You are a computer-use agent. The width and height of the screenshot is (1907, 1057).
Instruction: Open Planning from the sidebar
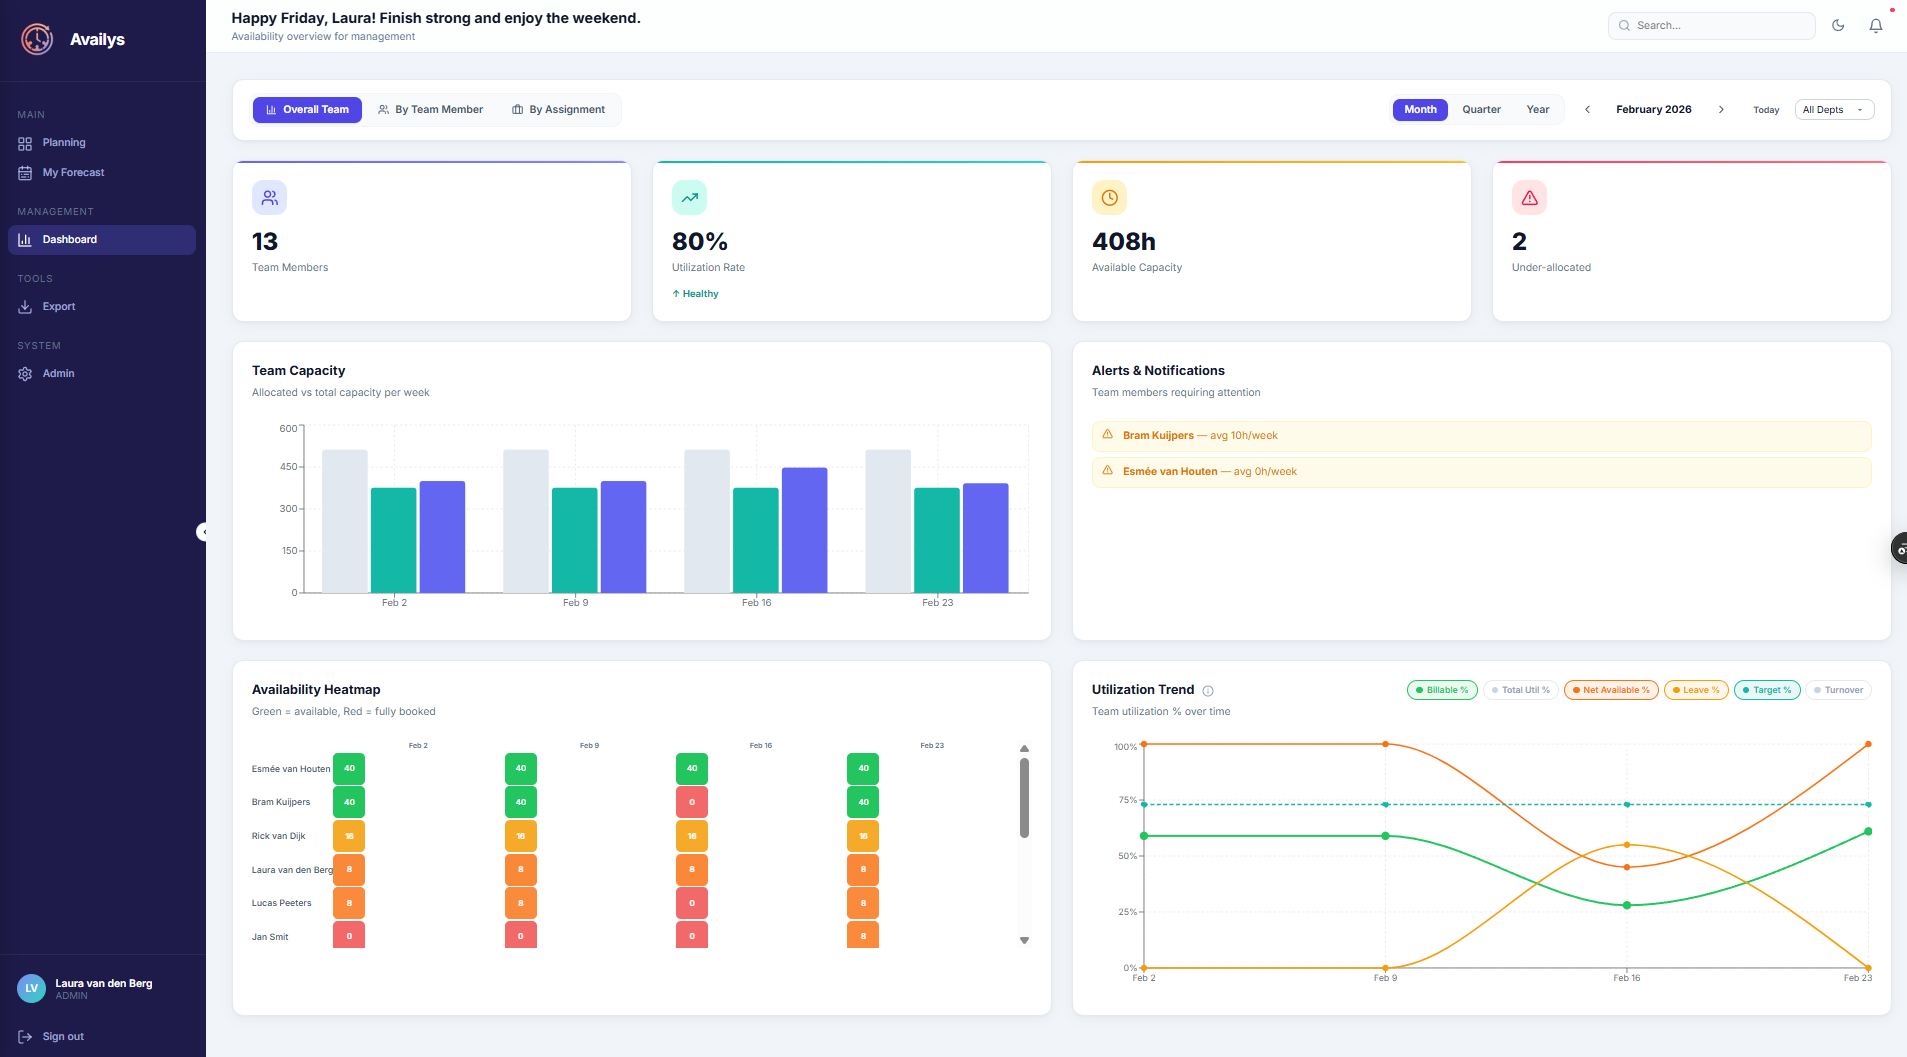pyautogui.click(x=62, y=142)
